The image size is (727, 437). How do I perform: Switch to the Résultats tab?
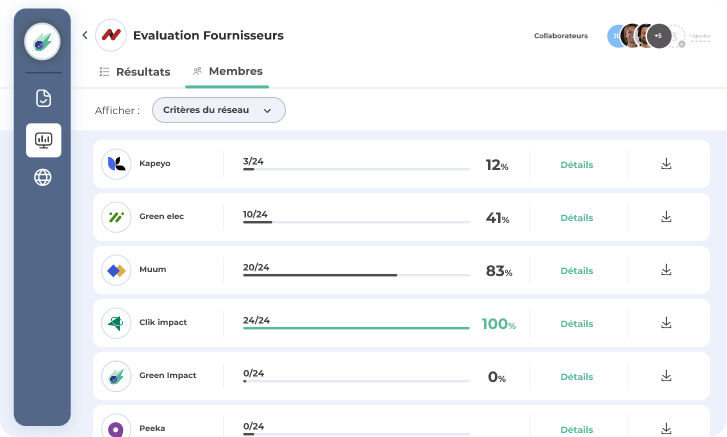click(135, 72)
